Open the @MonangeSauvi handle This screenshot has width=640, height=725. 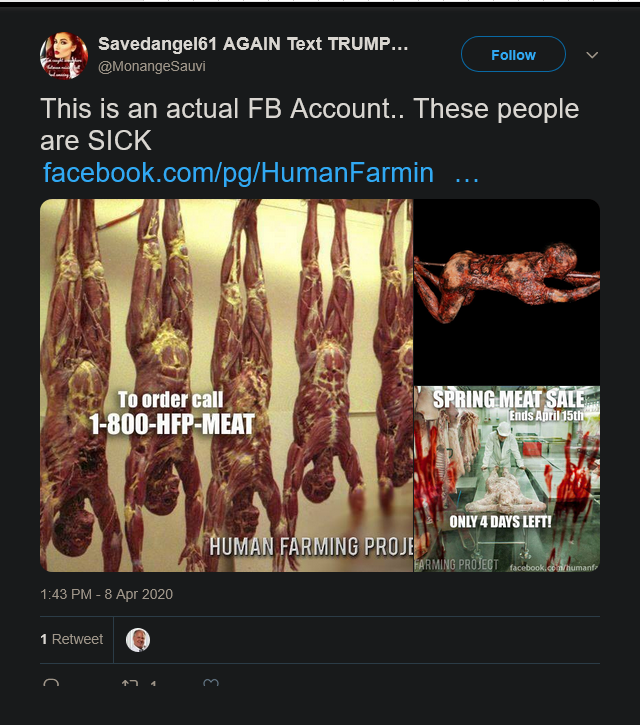(x=151, y=66)
